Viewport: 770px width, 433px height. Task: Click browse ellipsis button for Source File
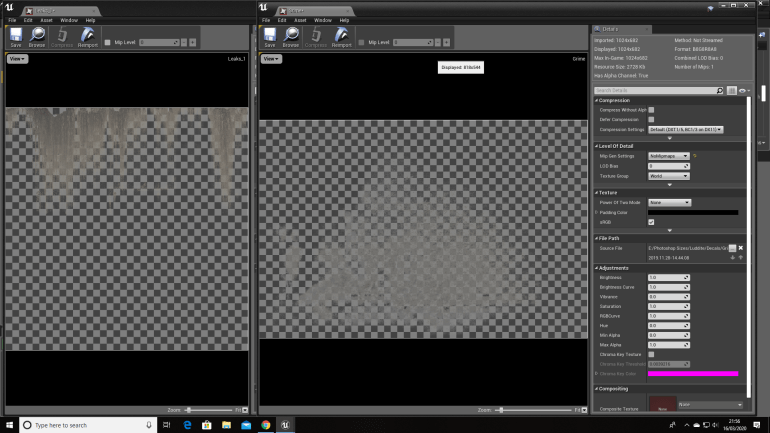coord(732,248)
